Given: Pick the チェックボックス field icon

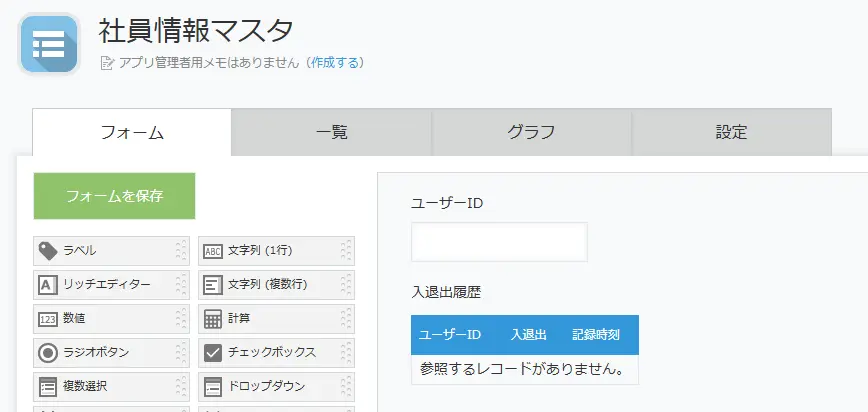Looking at the screenshot, I should (213, 353).
